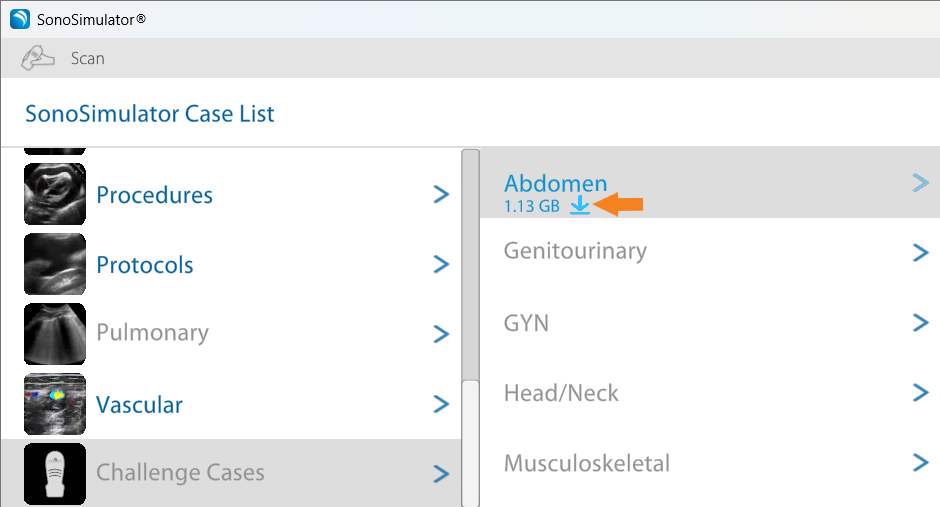Select the Protocols ultrasound thumbnail
The height and width of the screenshot is (507, 940).
(x=55, y=264)
